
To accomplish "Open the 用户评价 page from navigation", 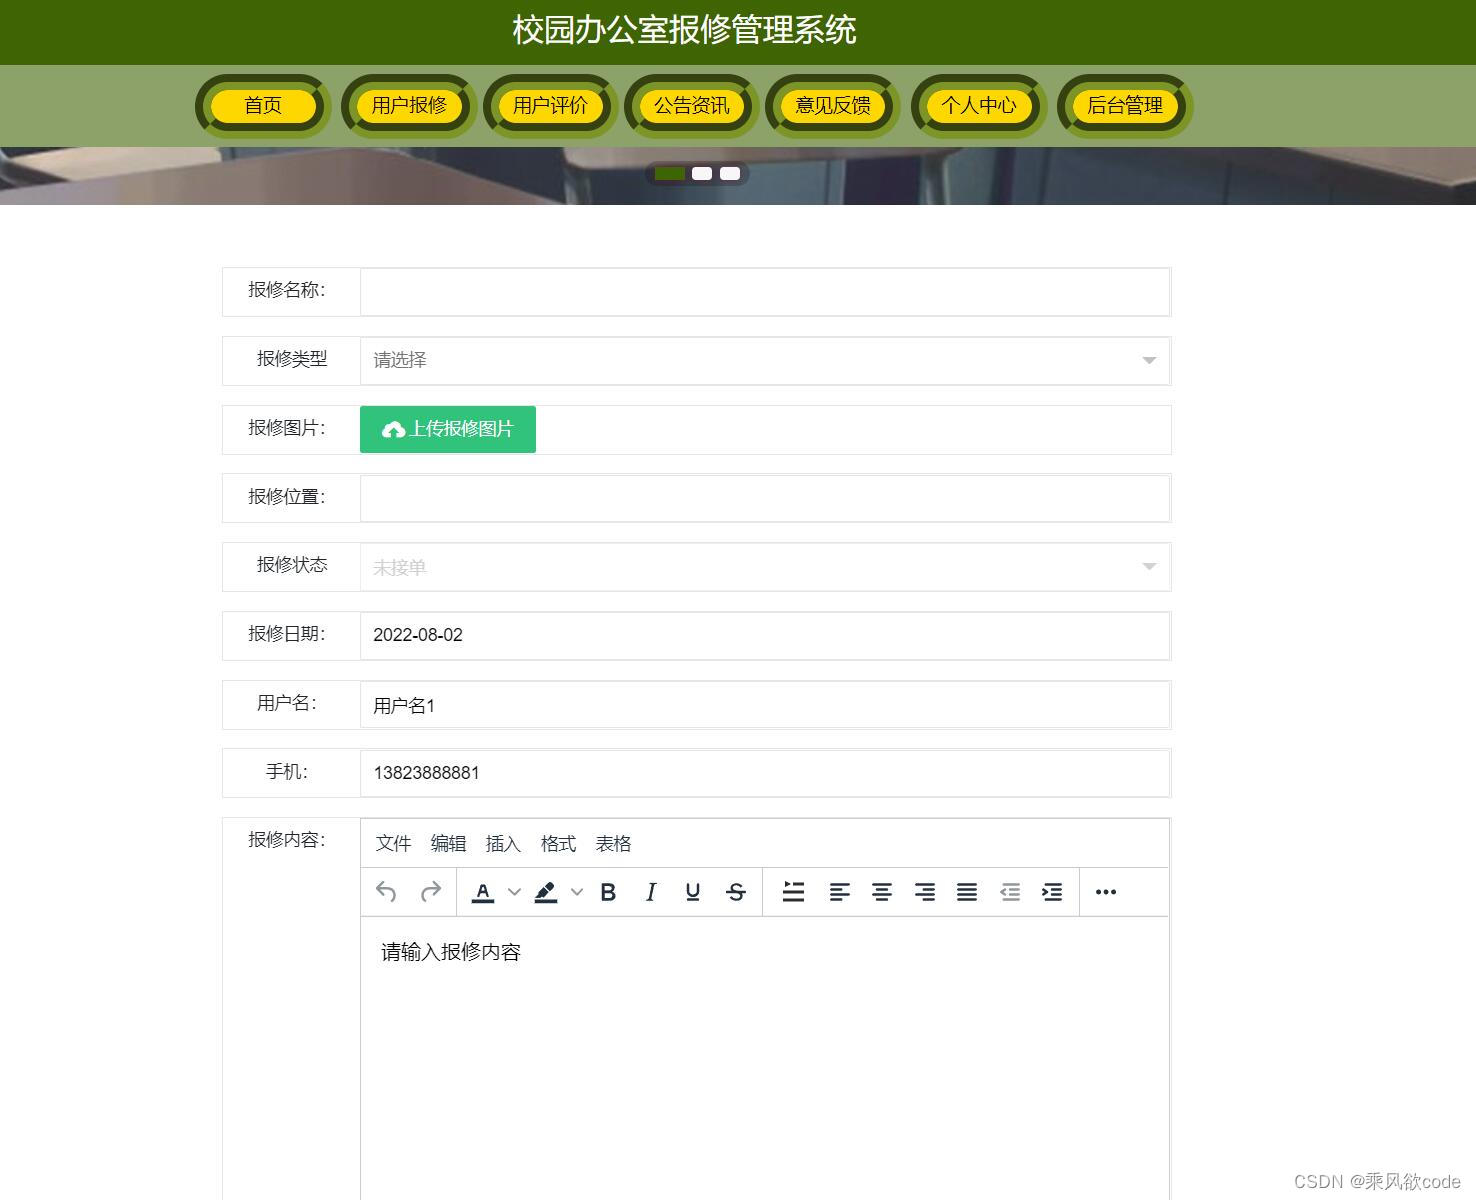I will [549, 105].
